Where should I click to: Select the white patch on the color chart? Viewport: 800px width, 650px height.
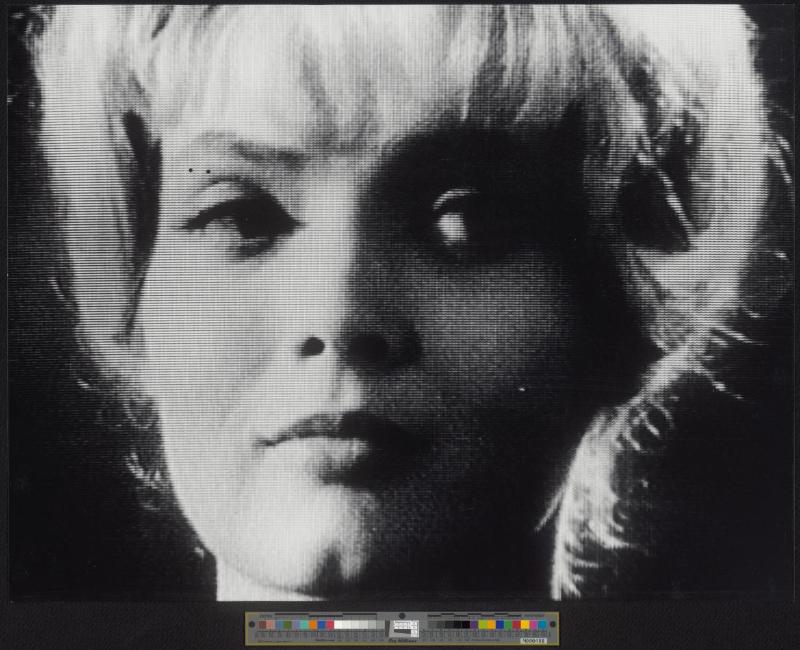[x=338, y=624]
